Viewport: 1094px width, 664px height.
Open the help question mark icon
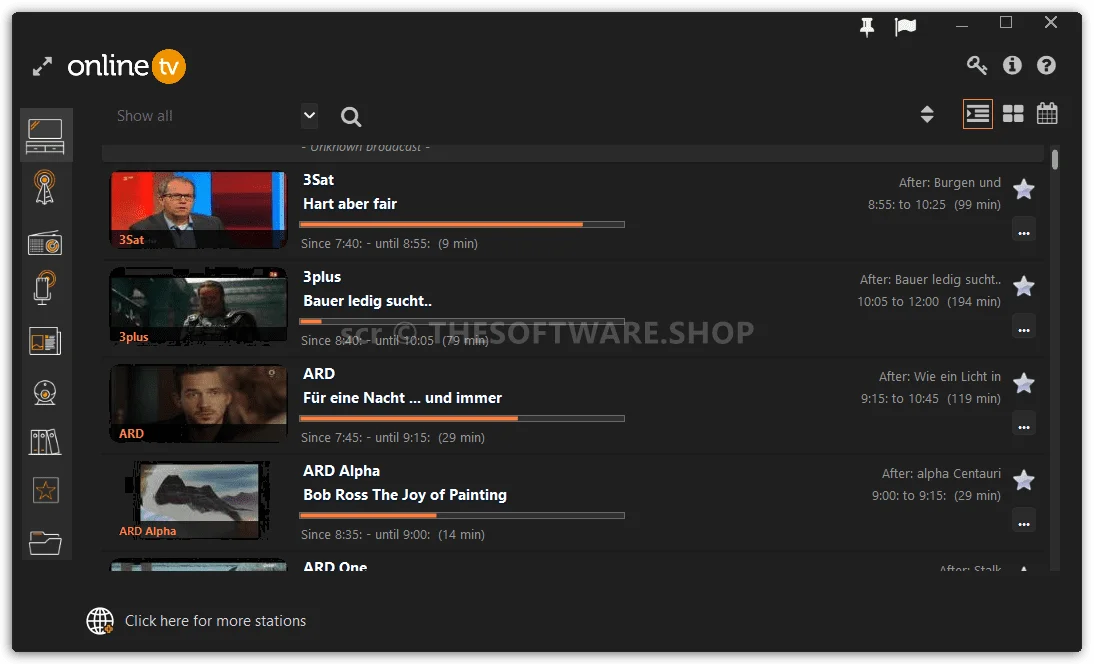point(1046,66)
